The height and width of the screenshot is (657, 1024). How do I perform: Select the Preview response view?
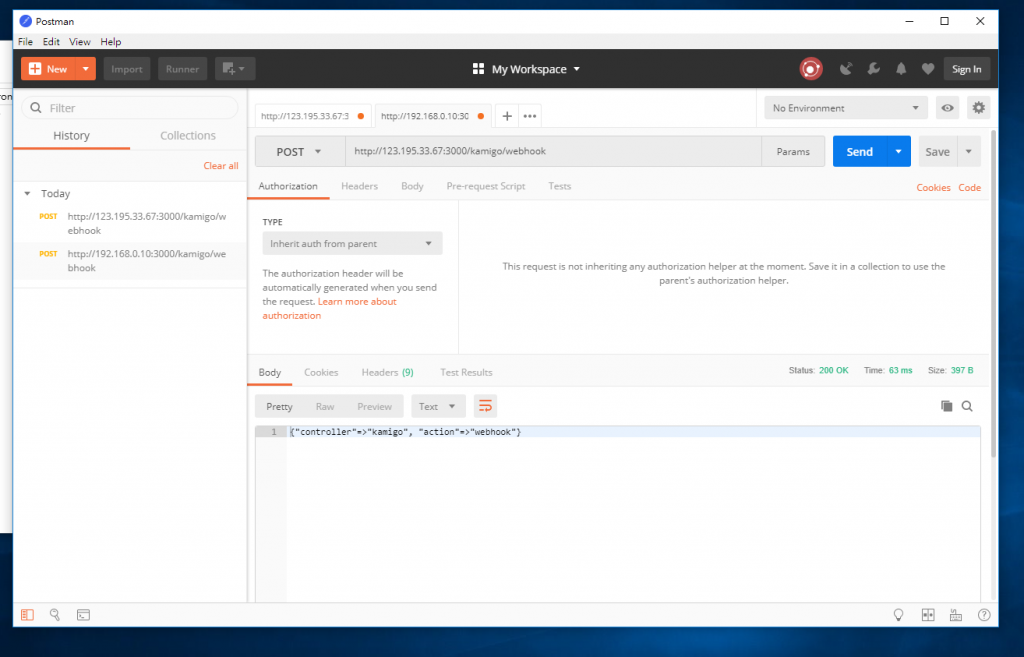click(374, 406)
